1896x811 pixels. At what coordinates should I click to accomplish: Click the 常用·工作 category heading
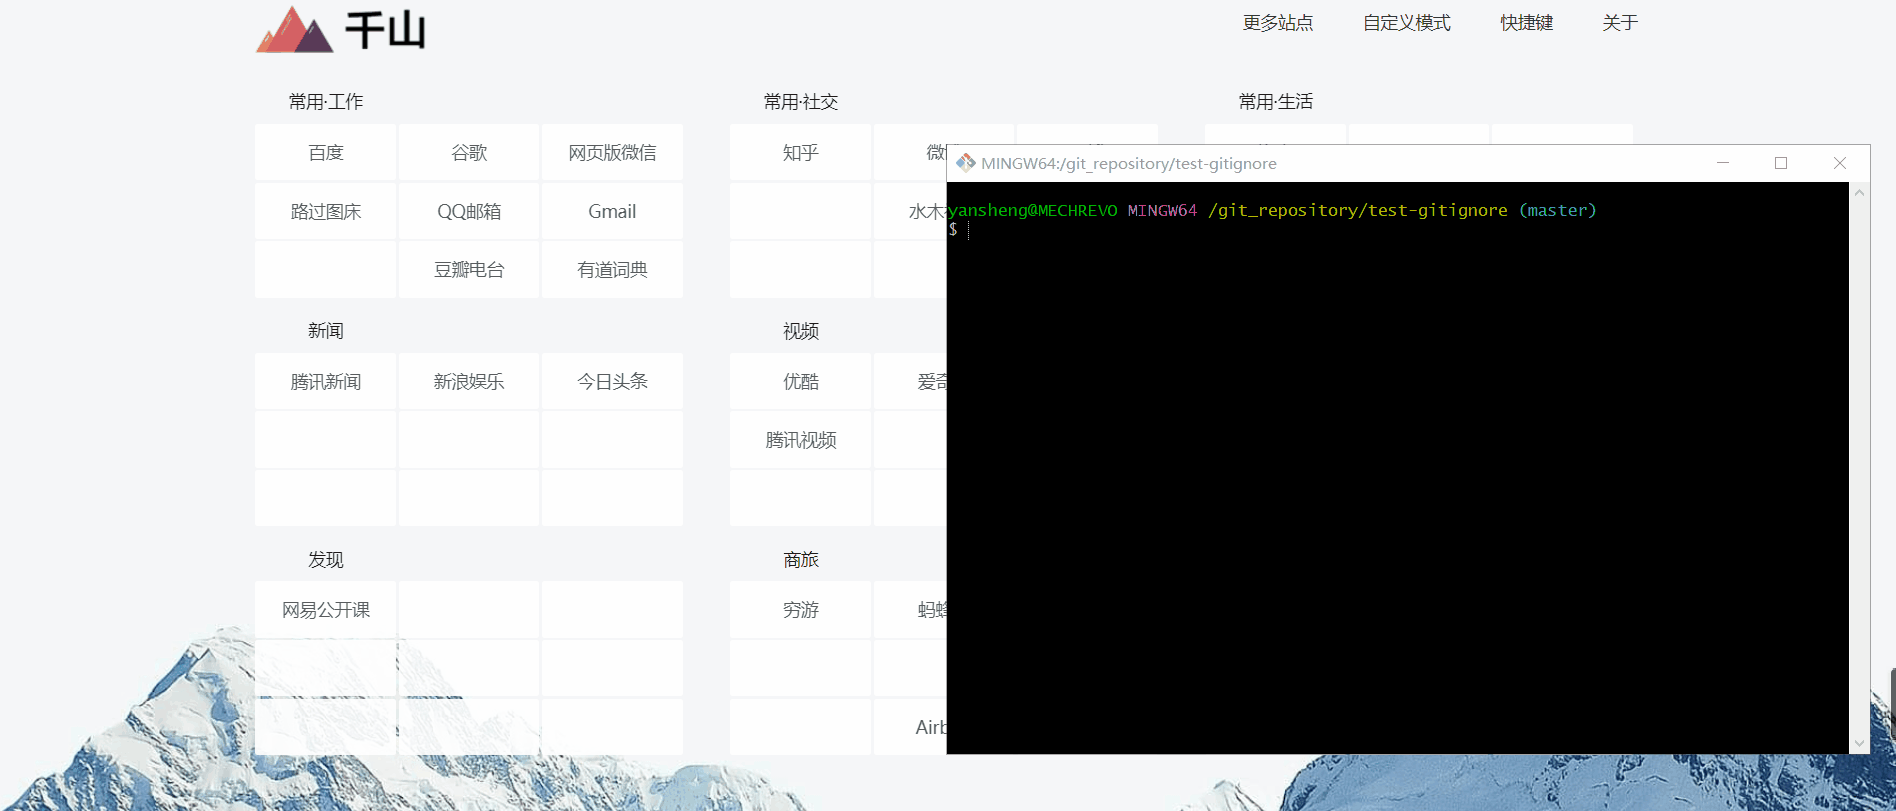click(x=326, y=102)
